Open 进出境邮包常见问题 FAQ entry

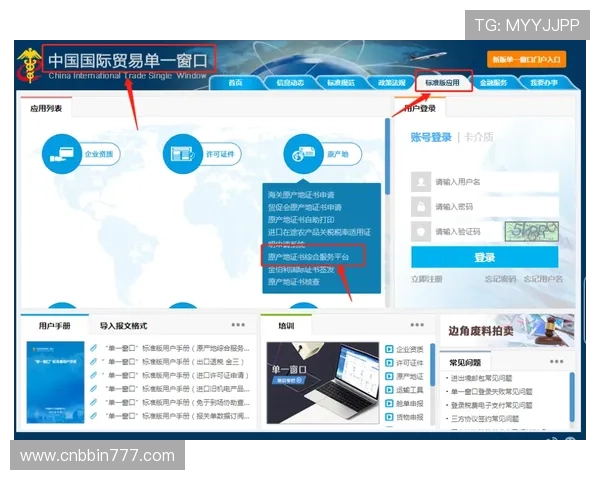(x=481, y=378)
